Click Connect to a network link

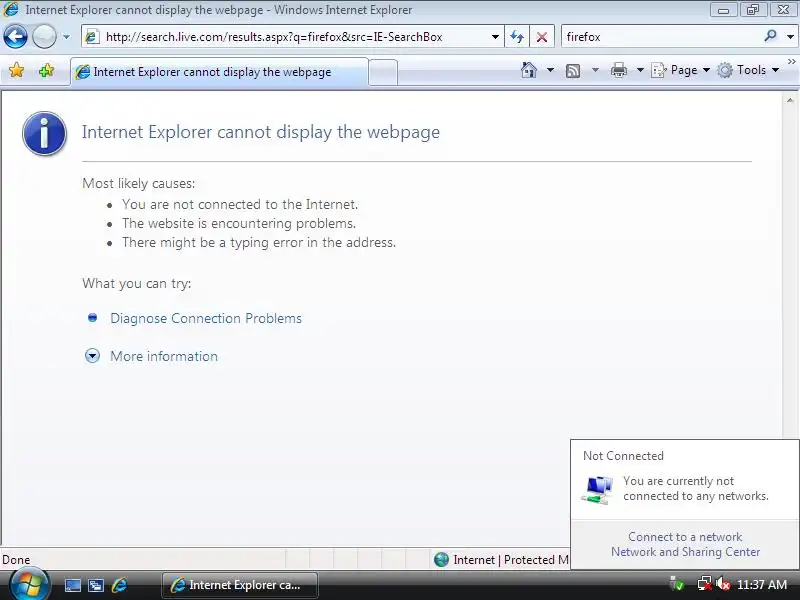(x=685, y=537)
